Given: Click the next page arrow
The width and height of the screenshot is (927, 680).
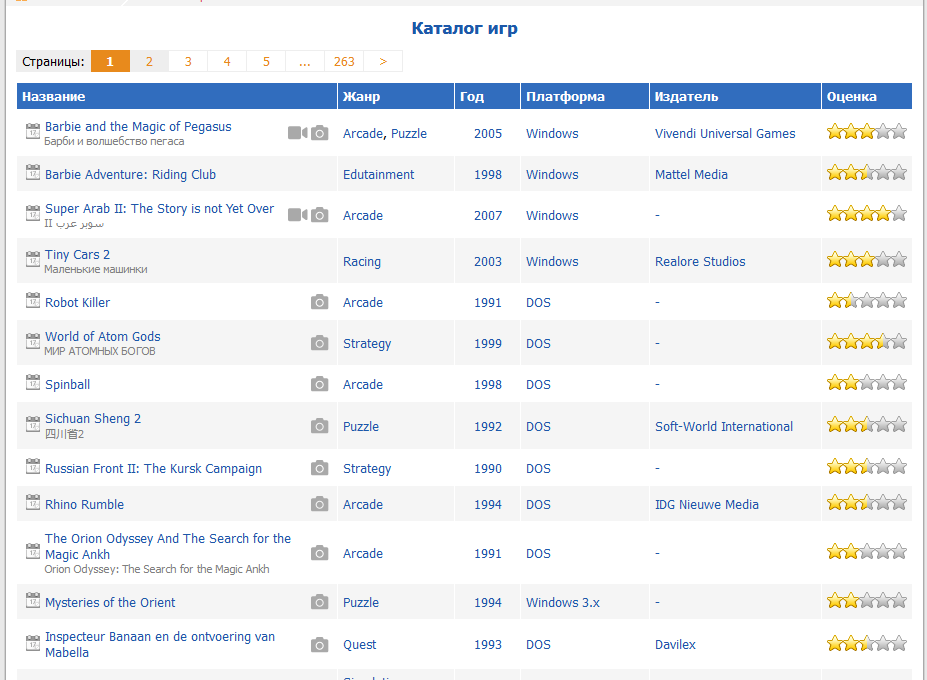Looking at the screenshot, I should pyautogui.click(x=383, y=61).
